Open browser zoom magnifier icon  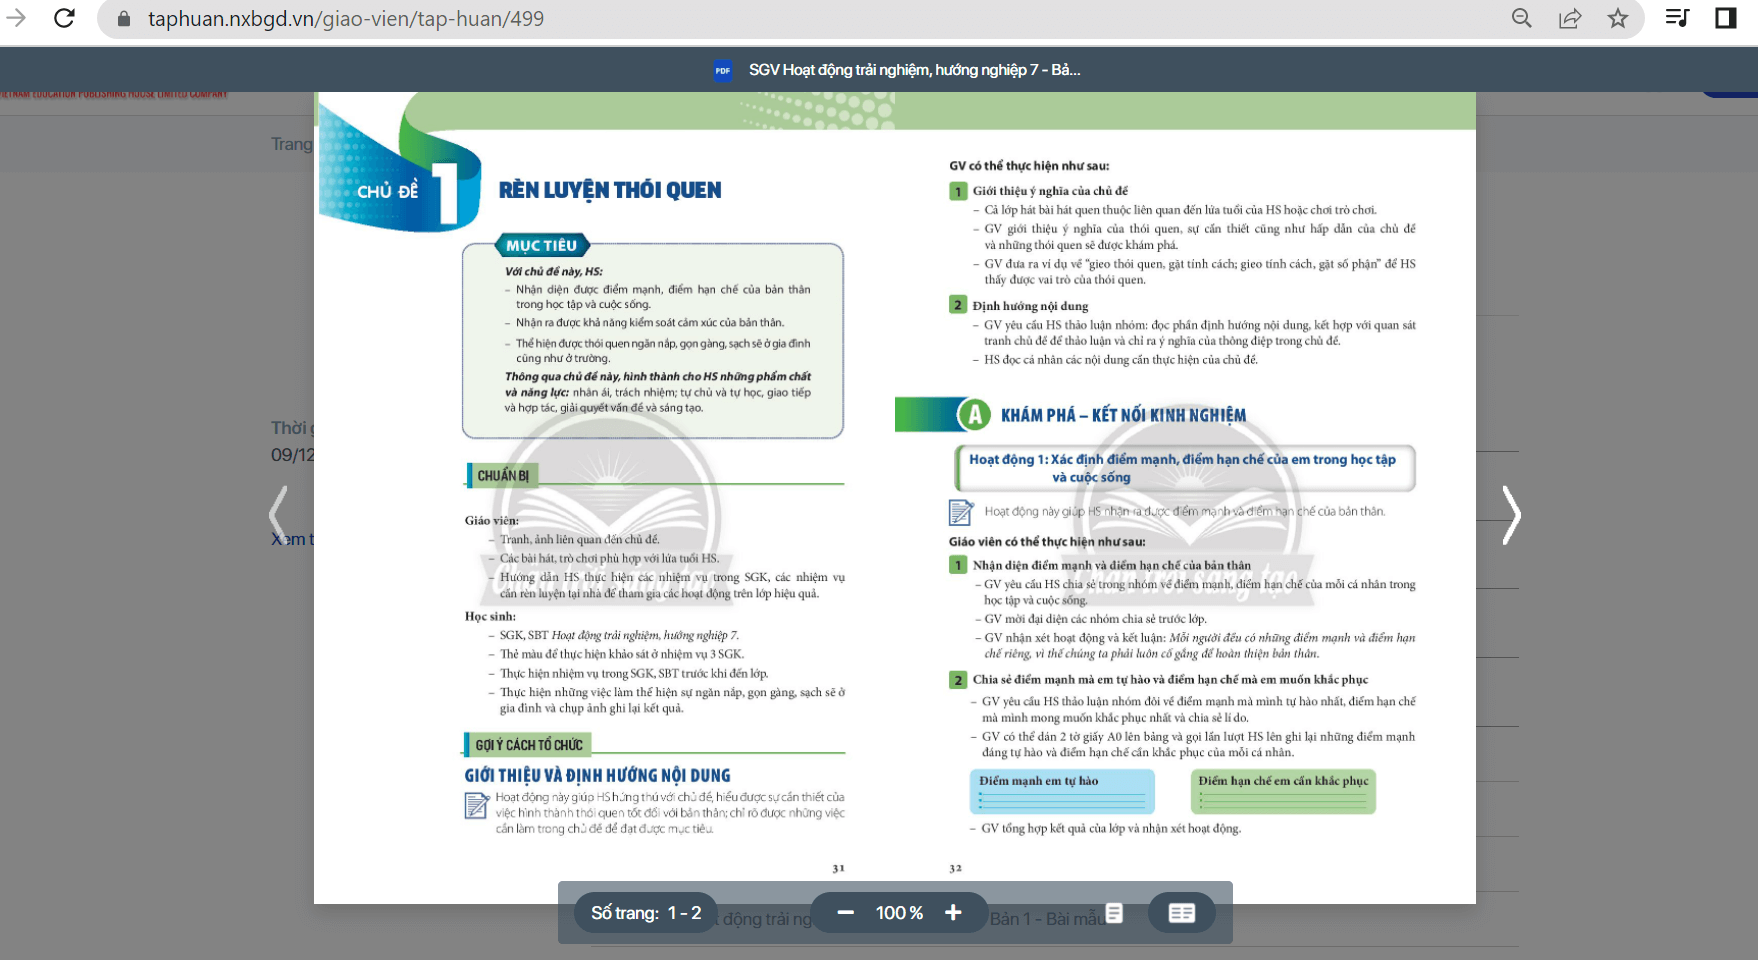point(1522,18)
